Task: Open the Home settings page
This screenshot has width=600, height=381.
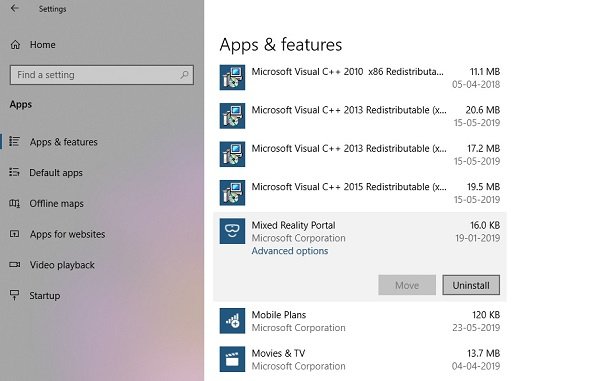Action: point(43,45)
